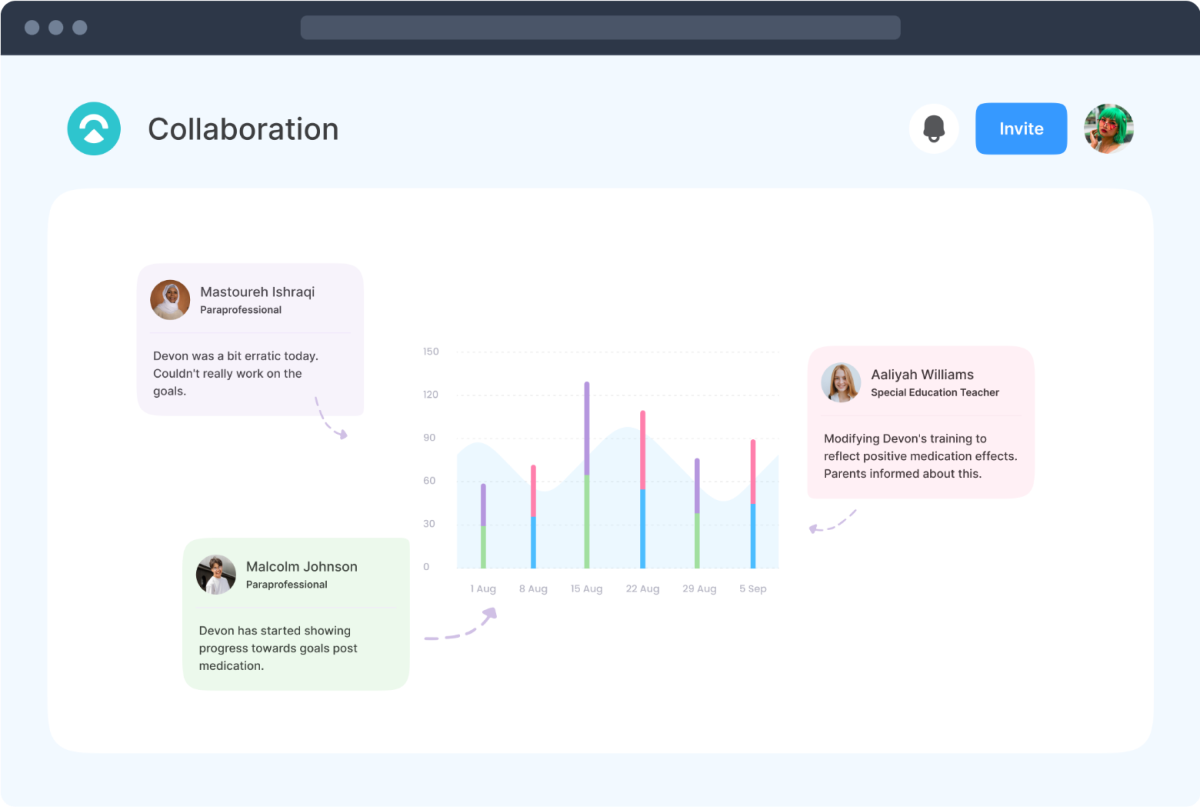Click the 29 Aug bar in chart
The image size is (1200, 808).
(697, 513)
